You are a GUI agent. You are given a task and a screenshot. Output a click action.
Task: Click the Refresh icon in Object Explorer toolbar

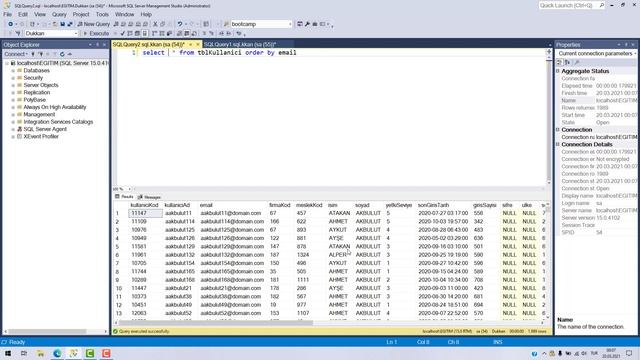[62, 54]
